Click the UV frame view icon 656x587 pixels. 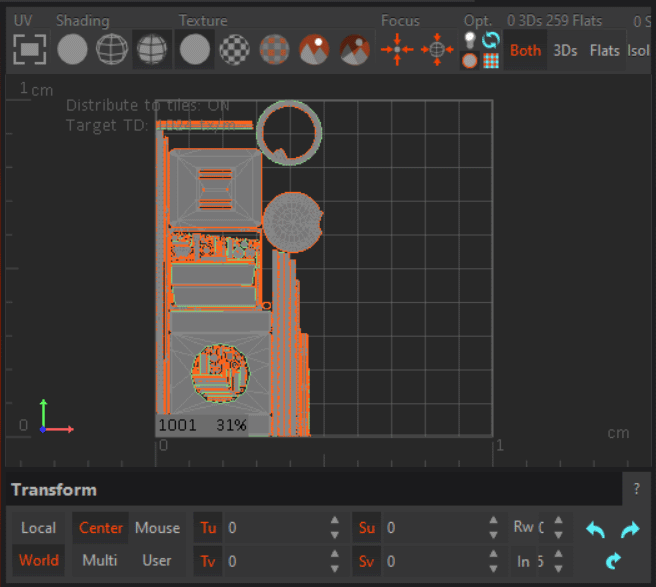click(30, 48)
